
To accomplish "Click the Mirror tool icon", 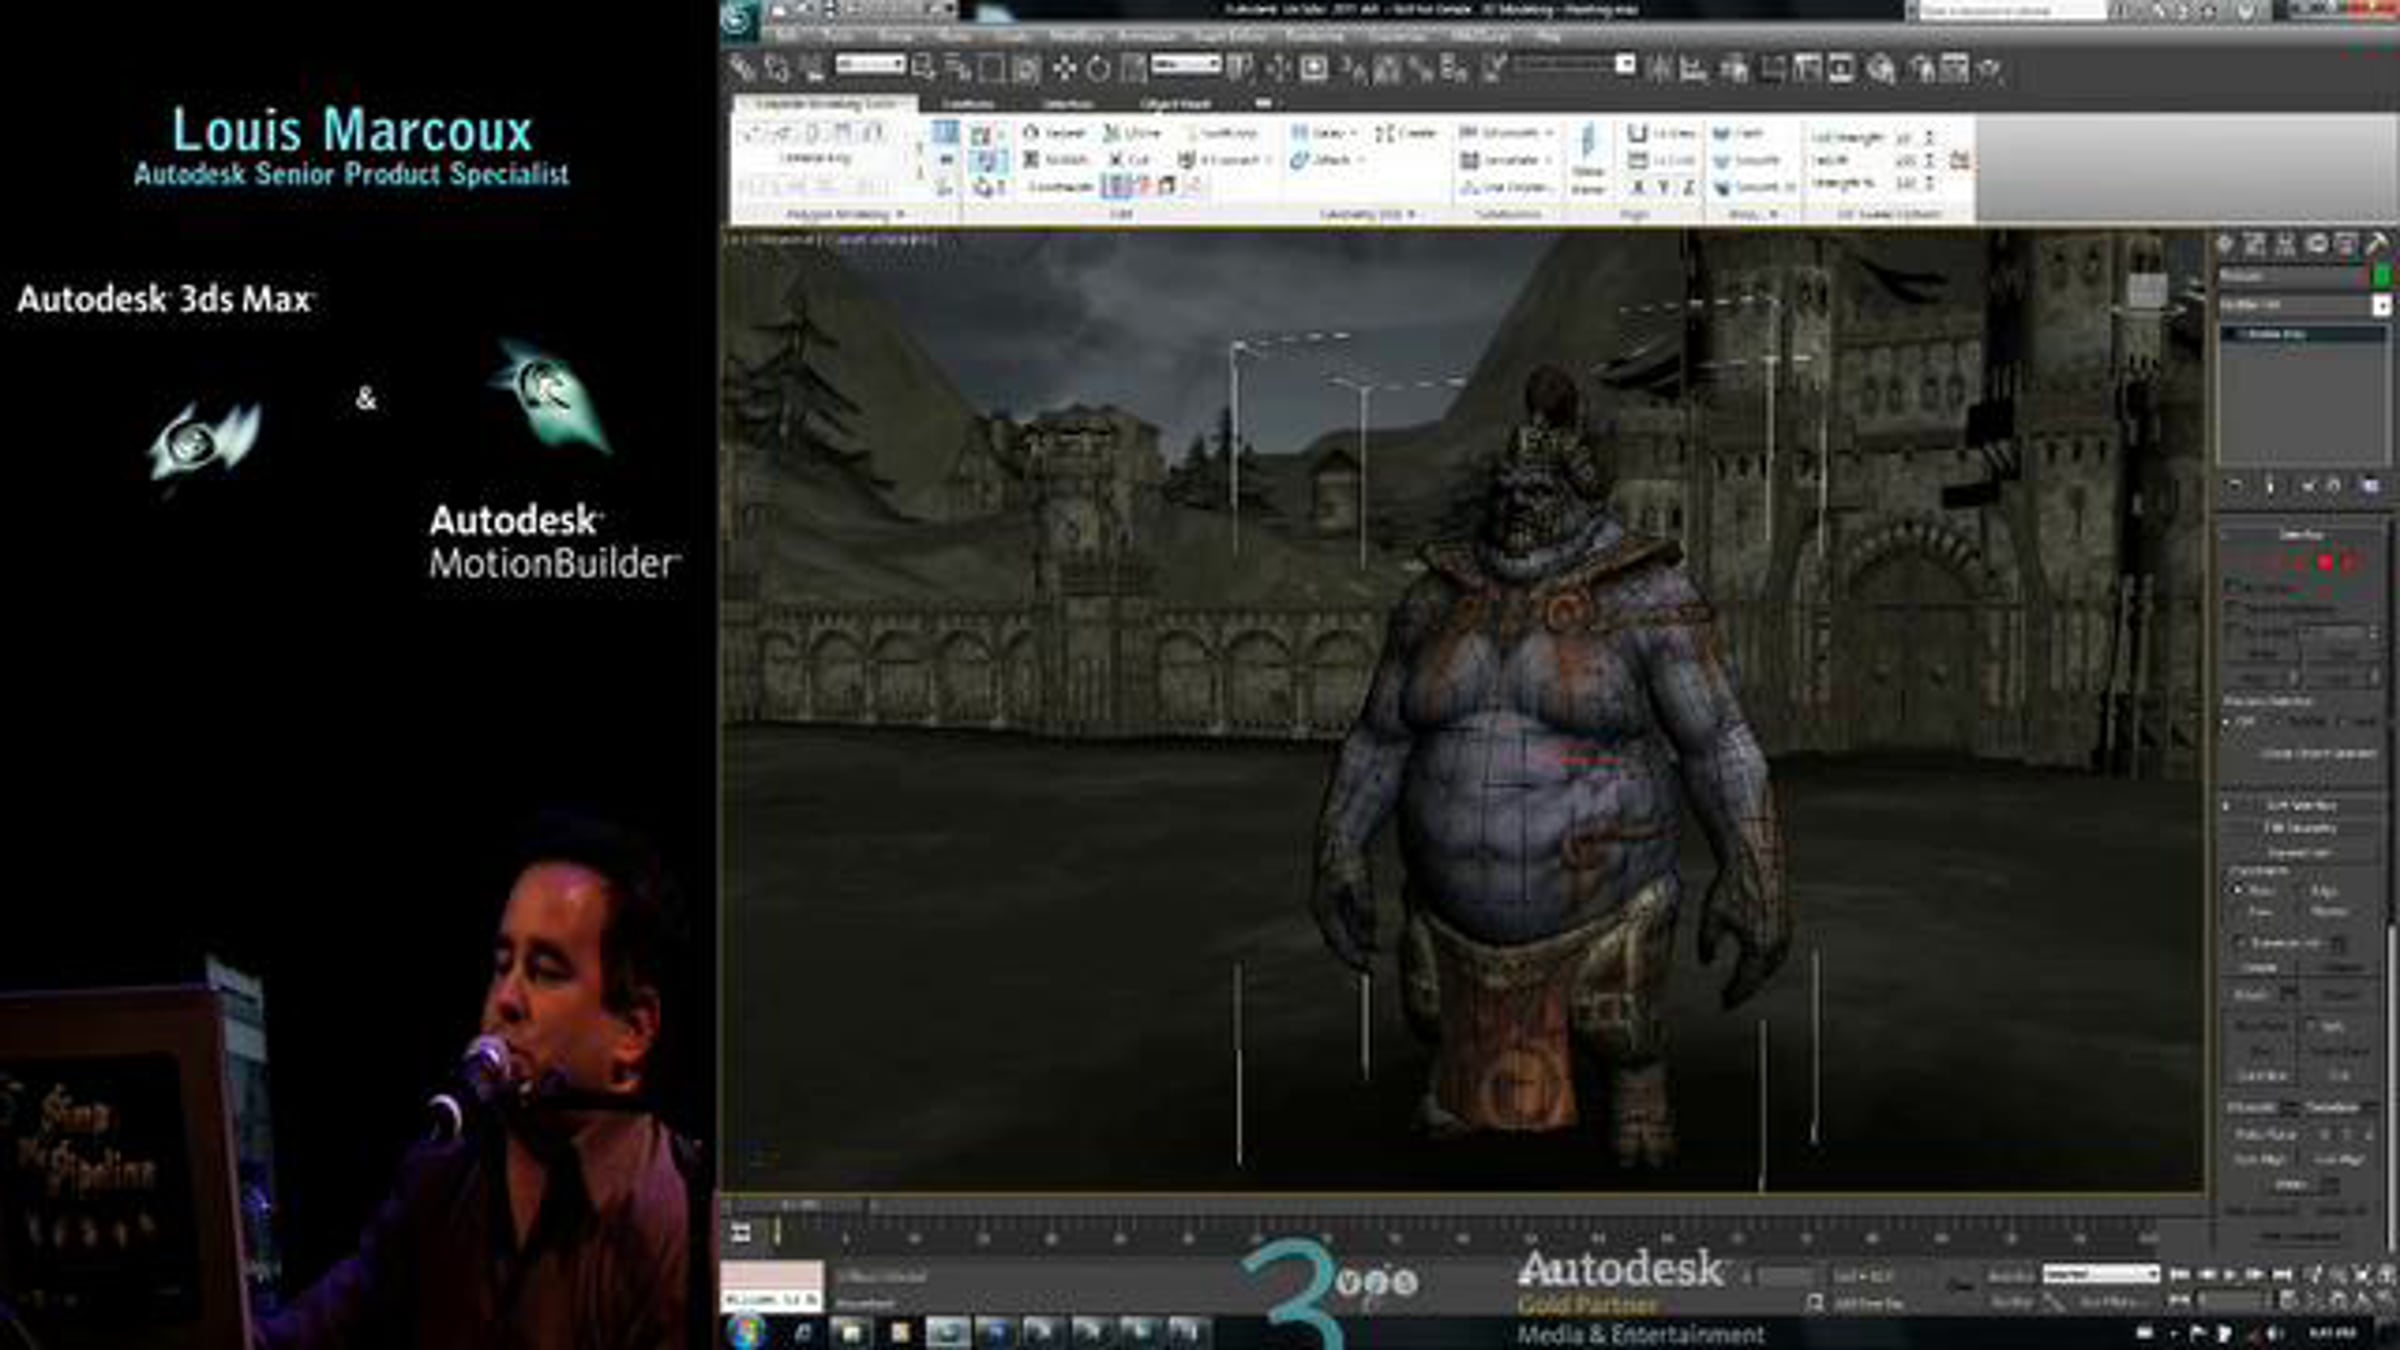I will click(x=1658, y=69).
